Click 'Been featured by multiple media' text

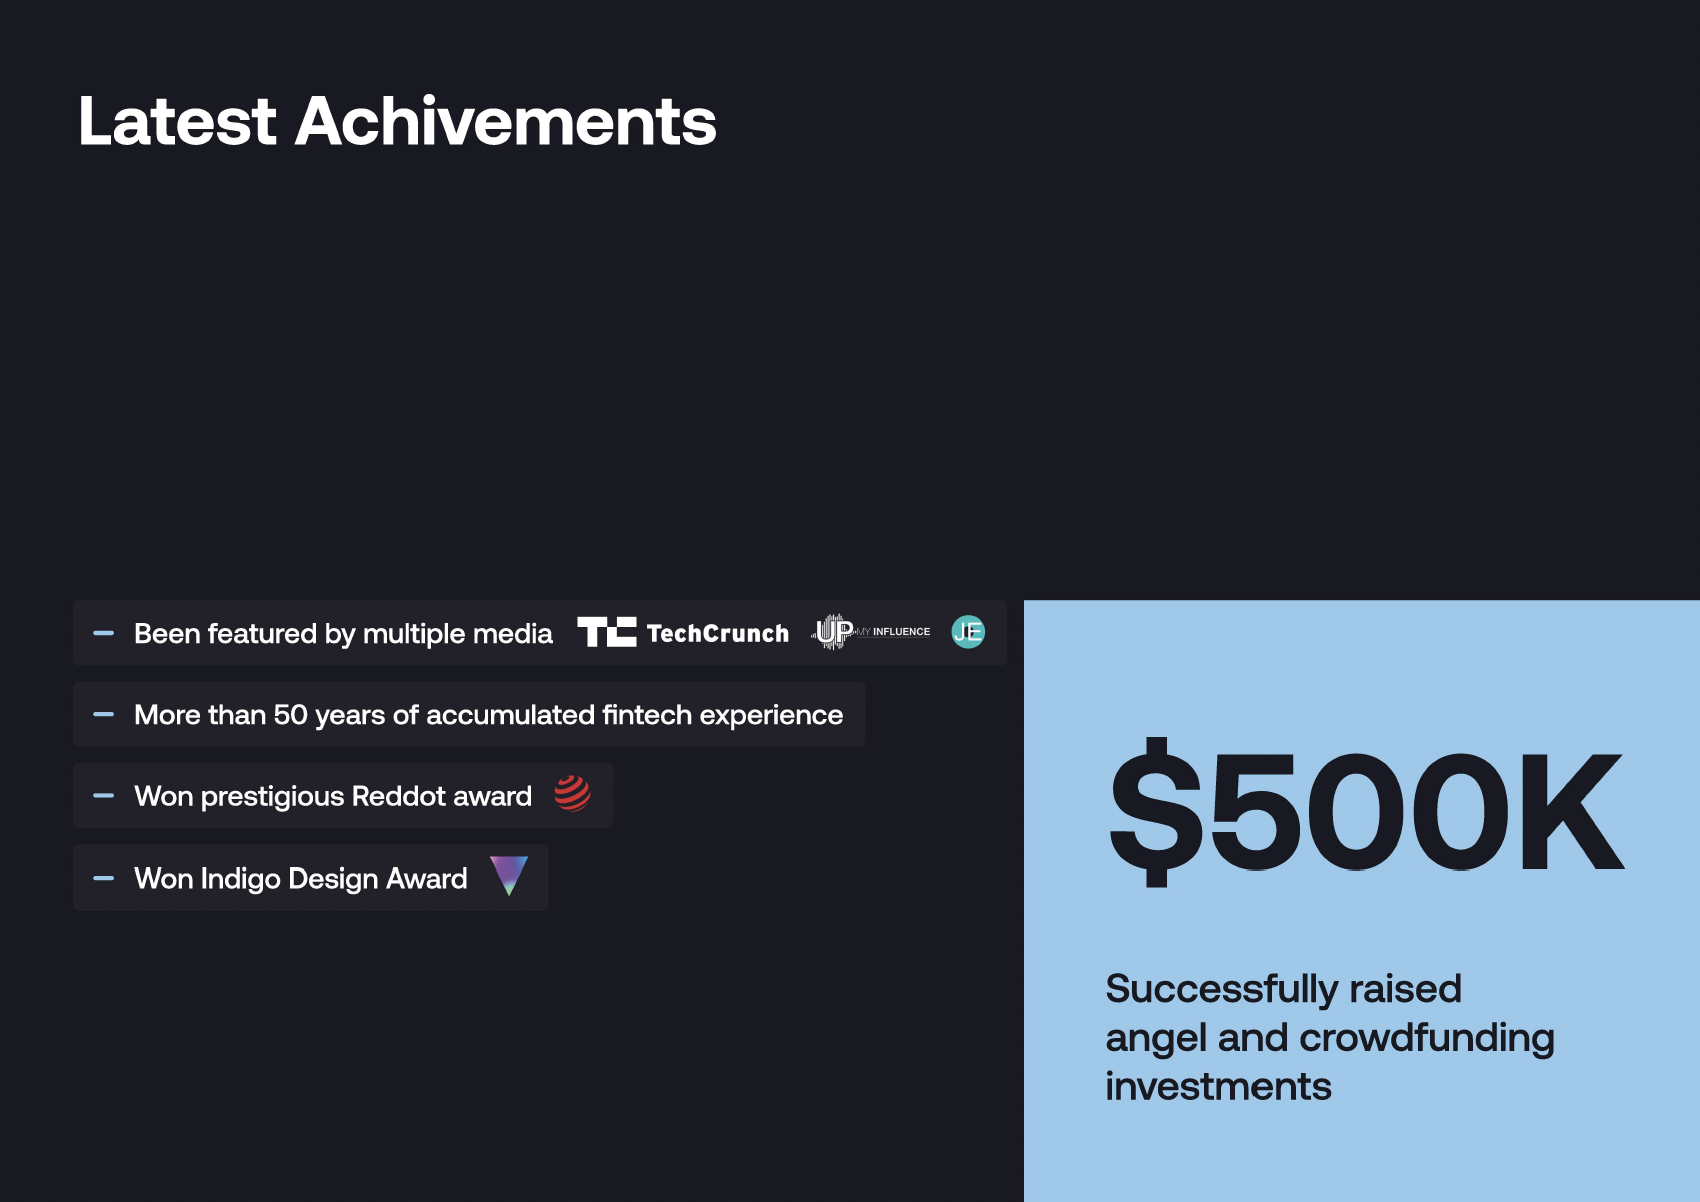(343, 634)
